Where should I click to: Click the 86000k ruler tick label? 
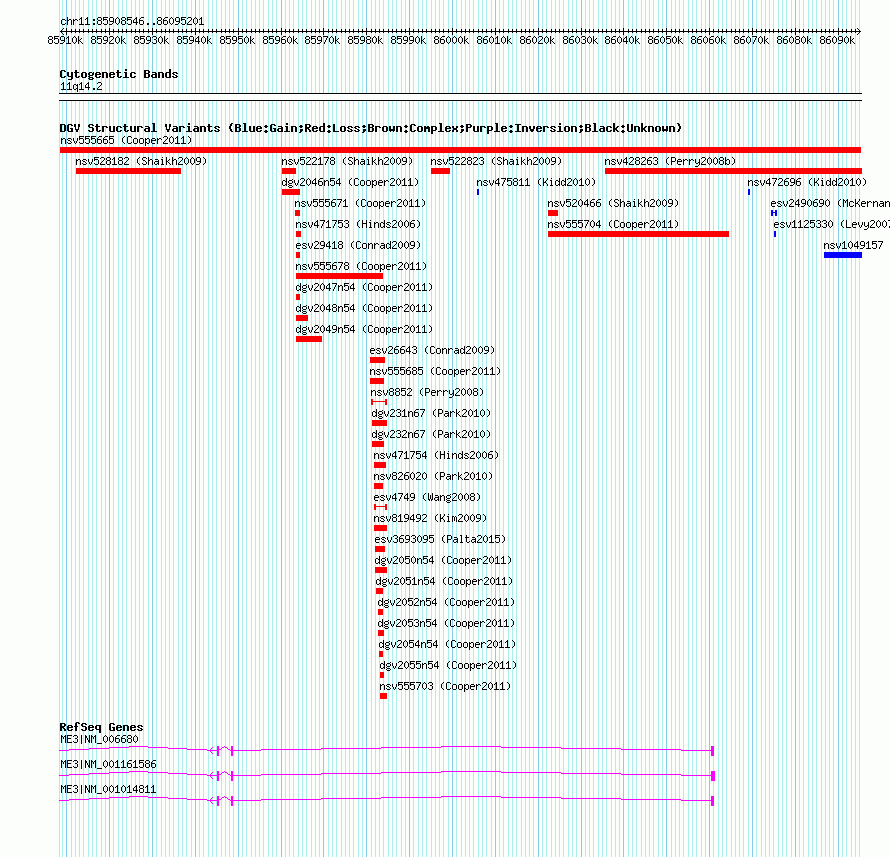pos(451,40)
